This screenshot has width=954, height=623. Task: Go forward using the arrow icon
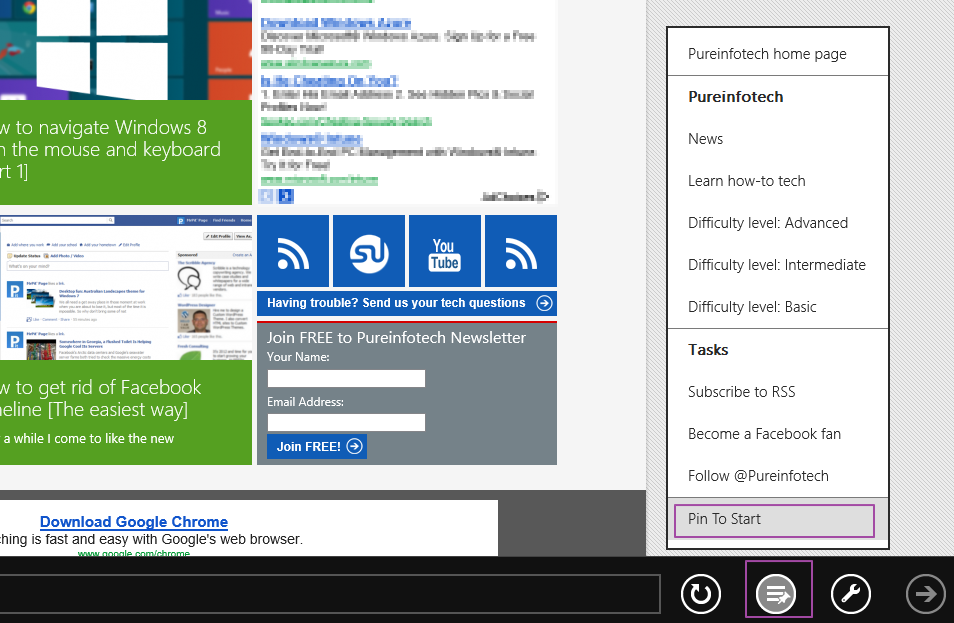click(925, 593)
